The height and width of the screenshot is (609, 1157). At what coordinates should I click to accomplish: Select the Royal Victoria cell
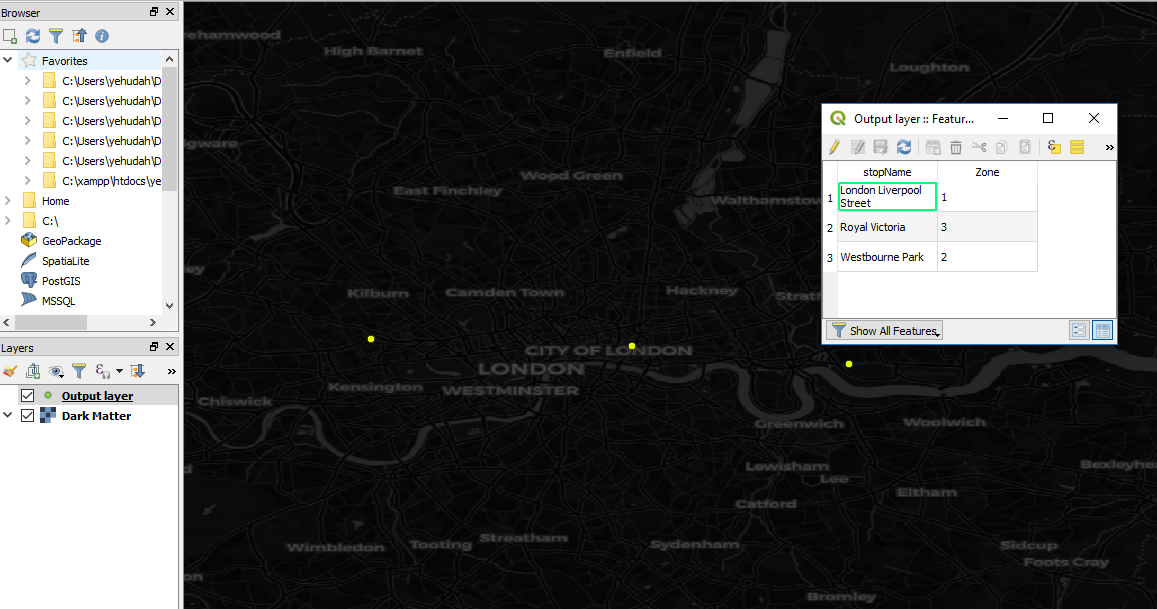pos(886,227)
